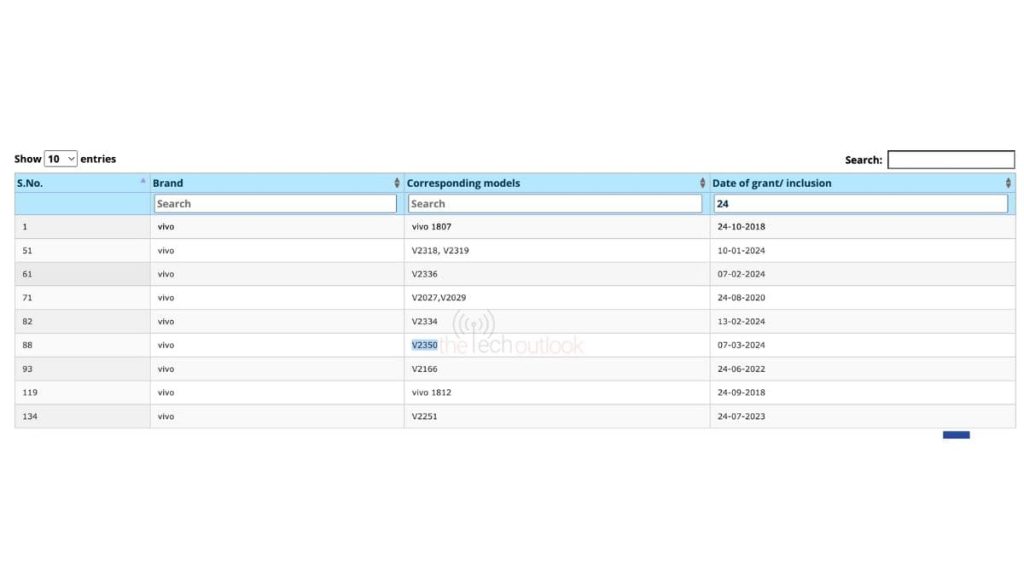1024x576 pixels.
Task: Click the Brand column sort arrows icon
Action: (x=397, y=183)
